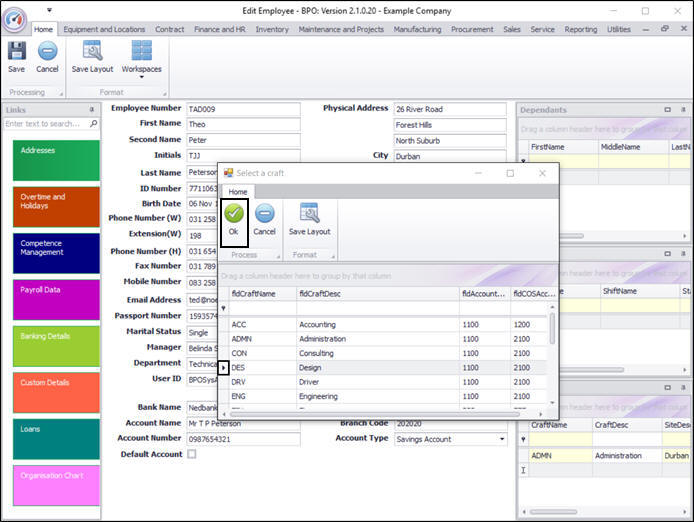The width and height of the screenshot is (694, 522).
Task: Click the City field showing Durban
Action: [x=450, y=156]
